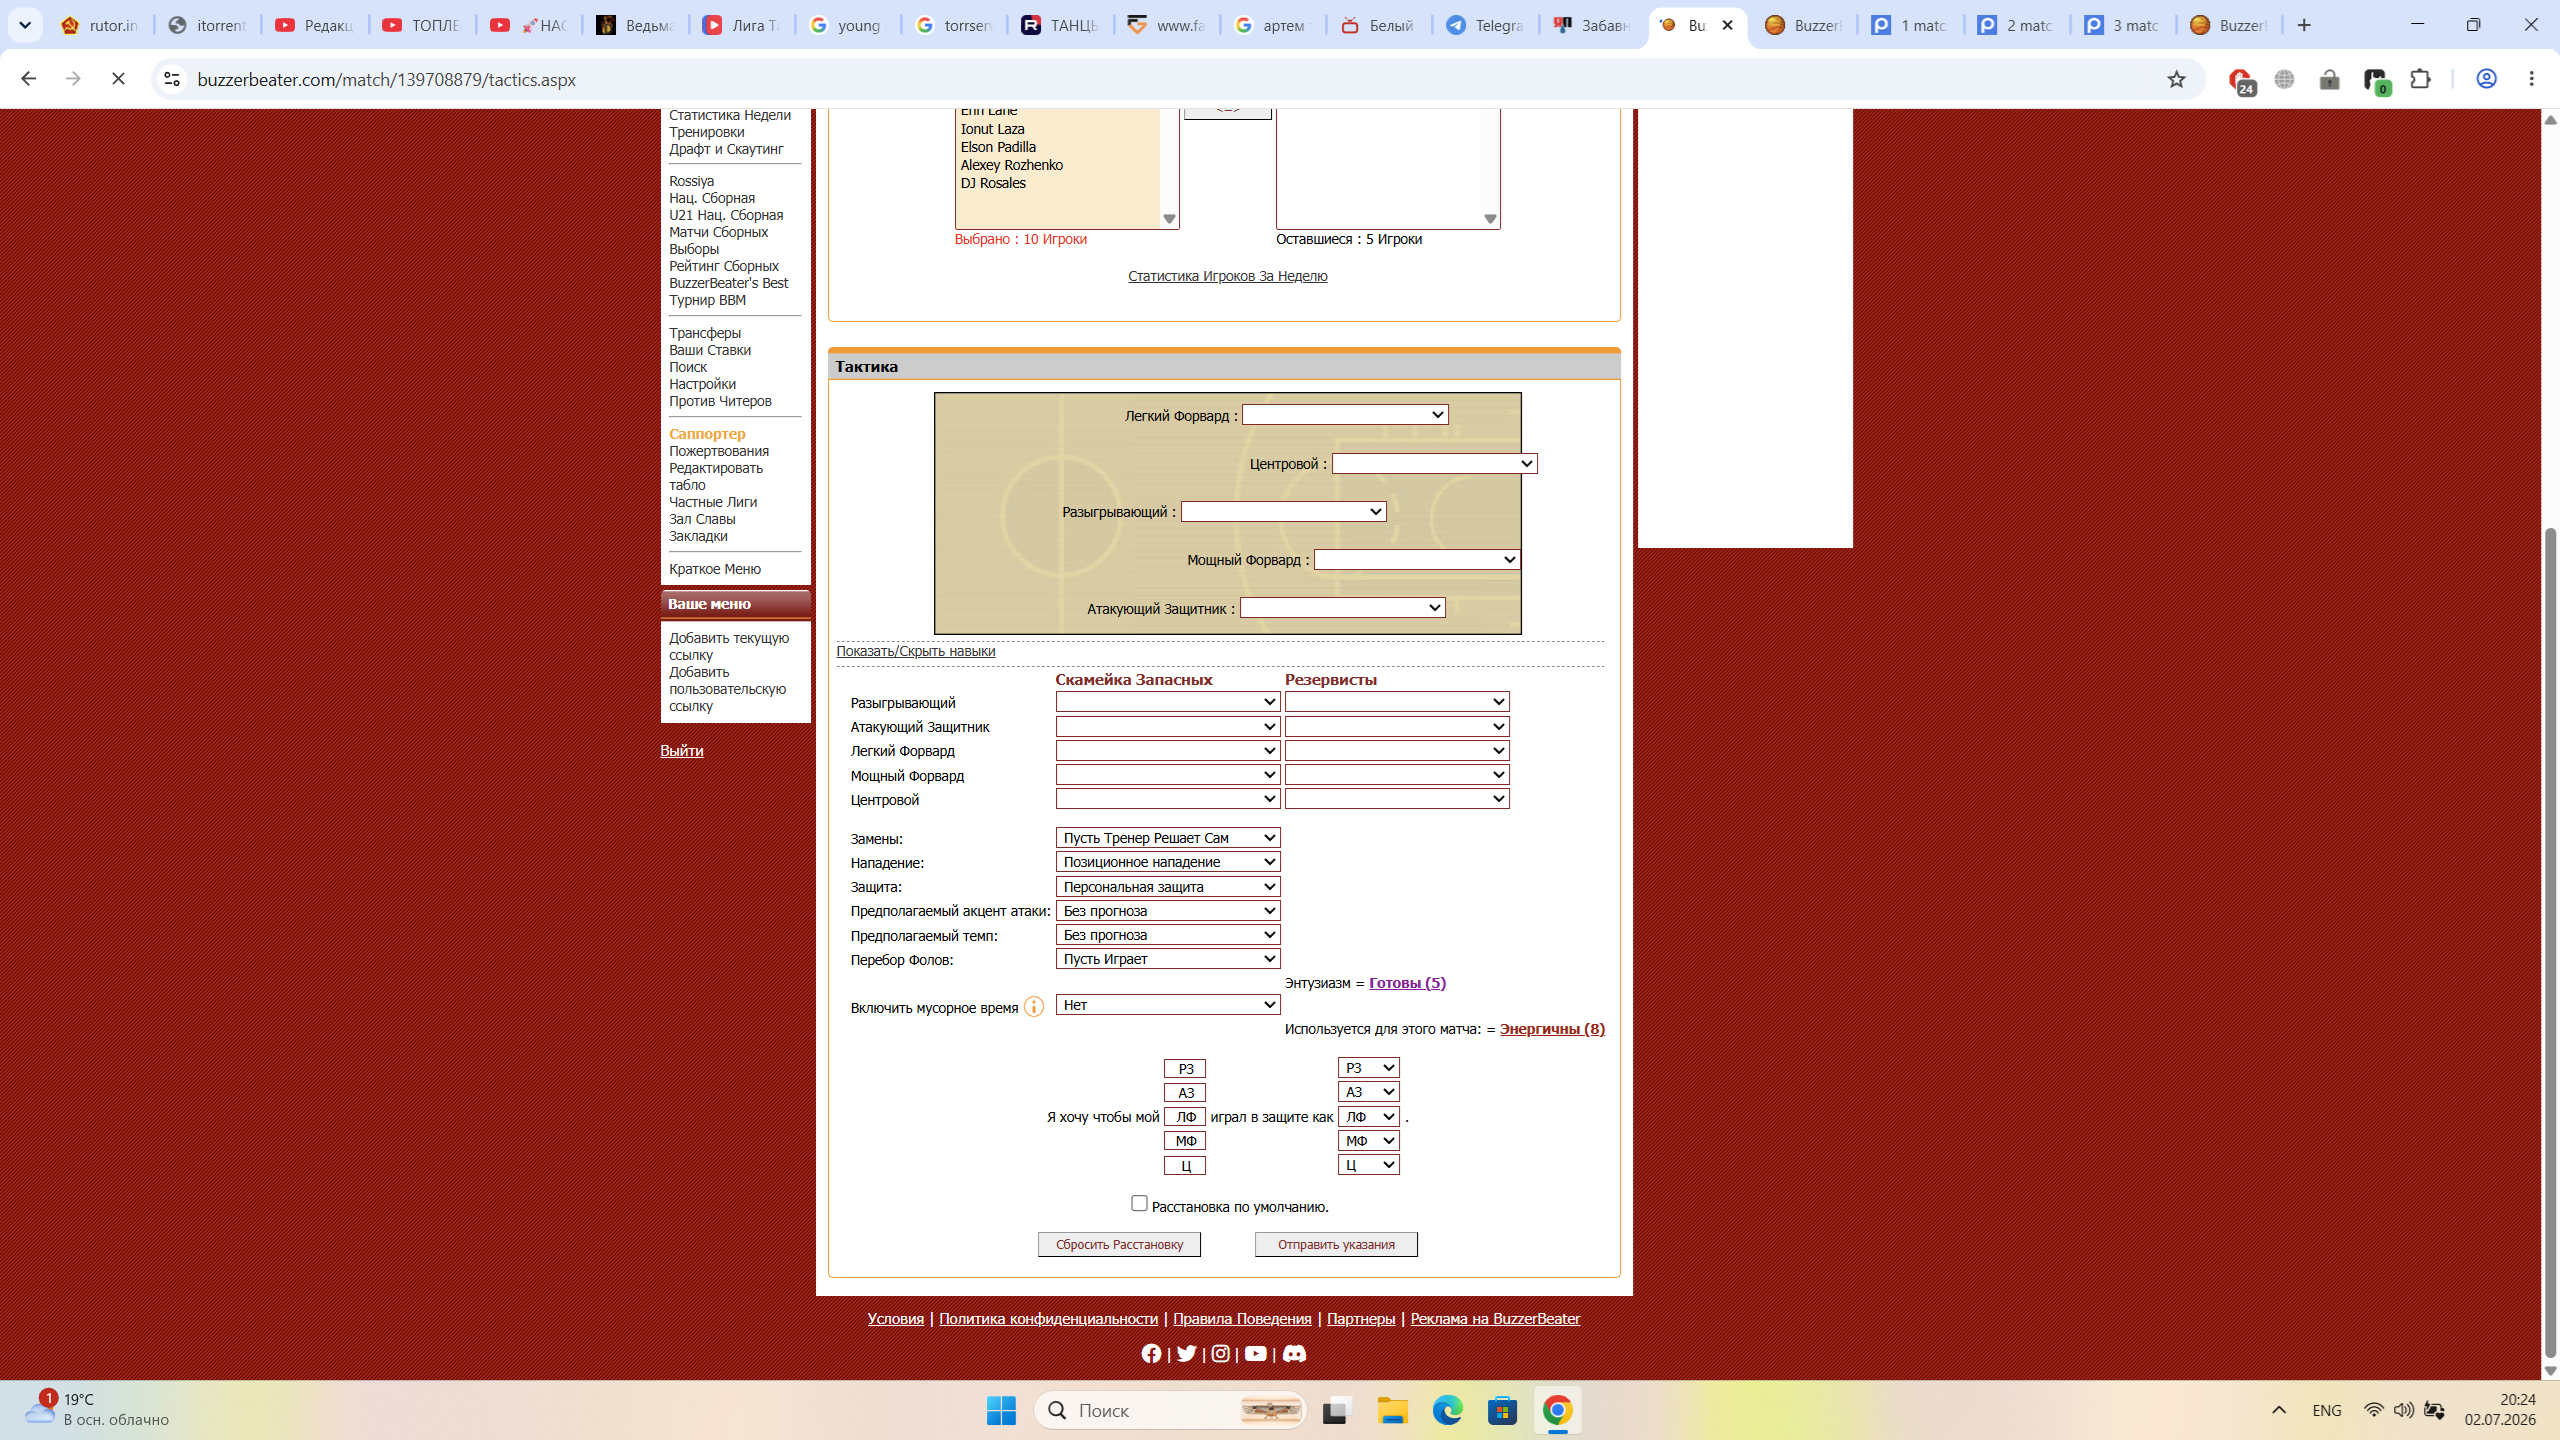
Task: Open Драфт и Скаутинг in the side menu
Action: click(726, 149)
